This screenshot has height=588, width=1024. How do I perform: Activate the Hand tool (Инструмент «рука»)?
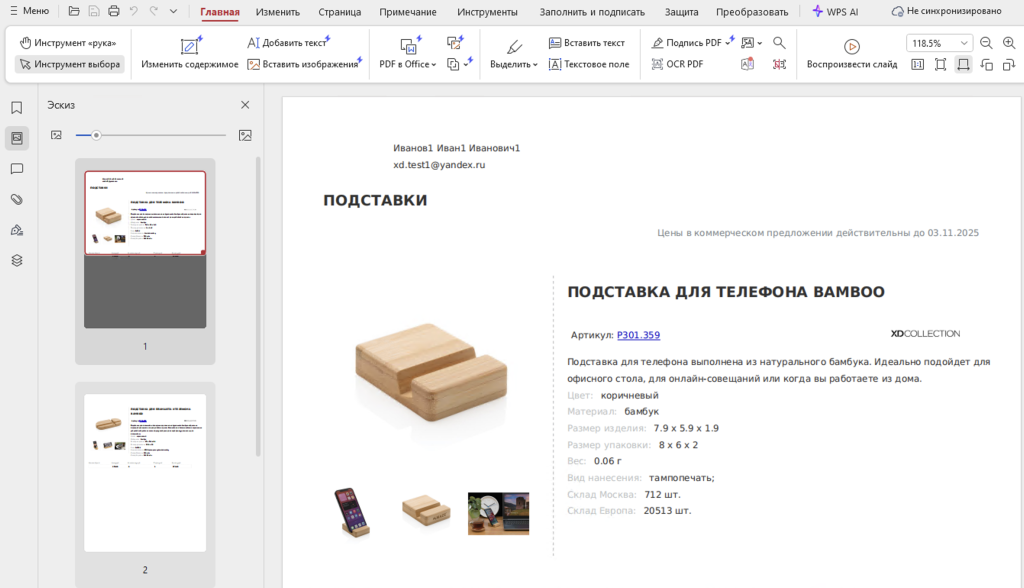tap(69, 43)
